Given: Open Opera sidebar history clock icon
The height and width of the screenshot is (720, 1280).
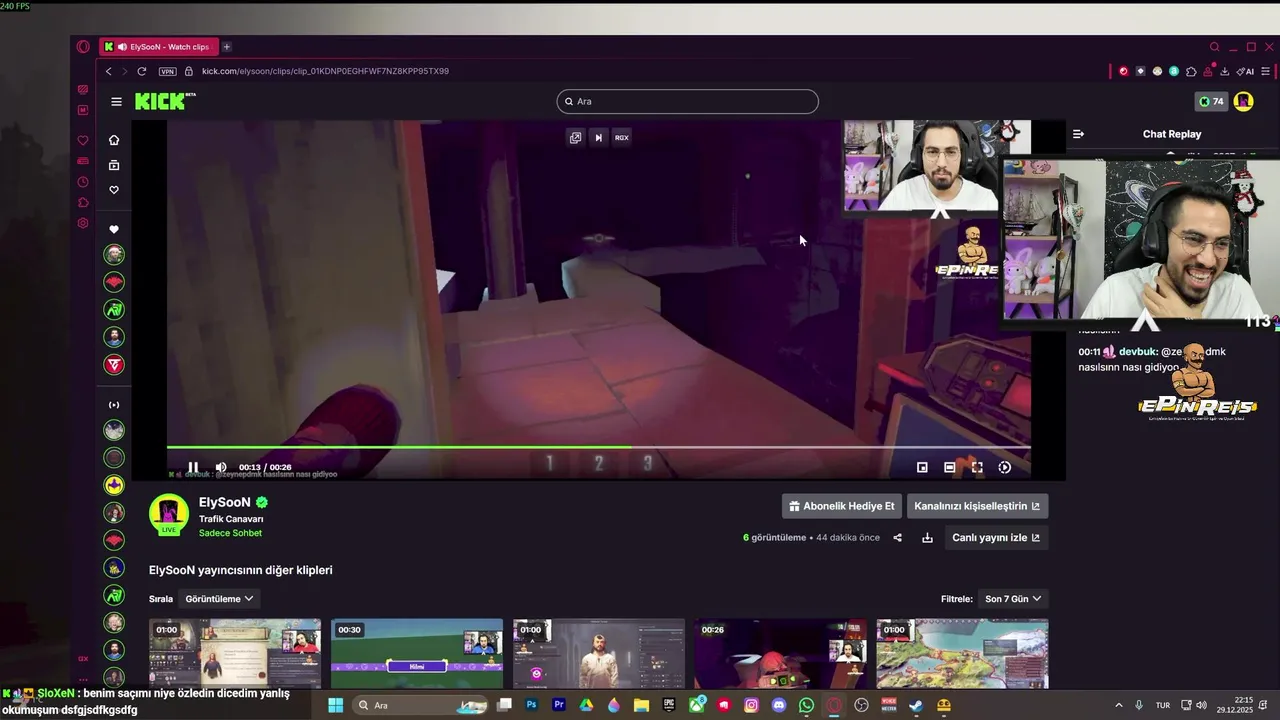Looking at the screenshot, I should [x=83, y=182].
